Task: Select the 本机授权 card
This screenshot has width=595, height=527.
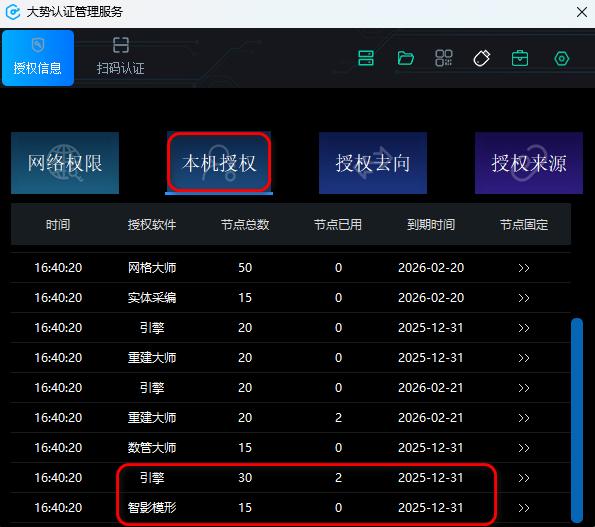Action: 219,163
